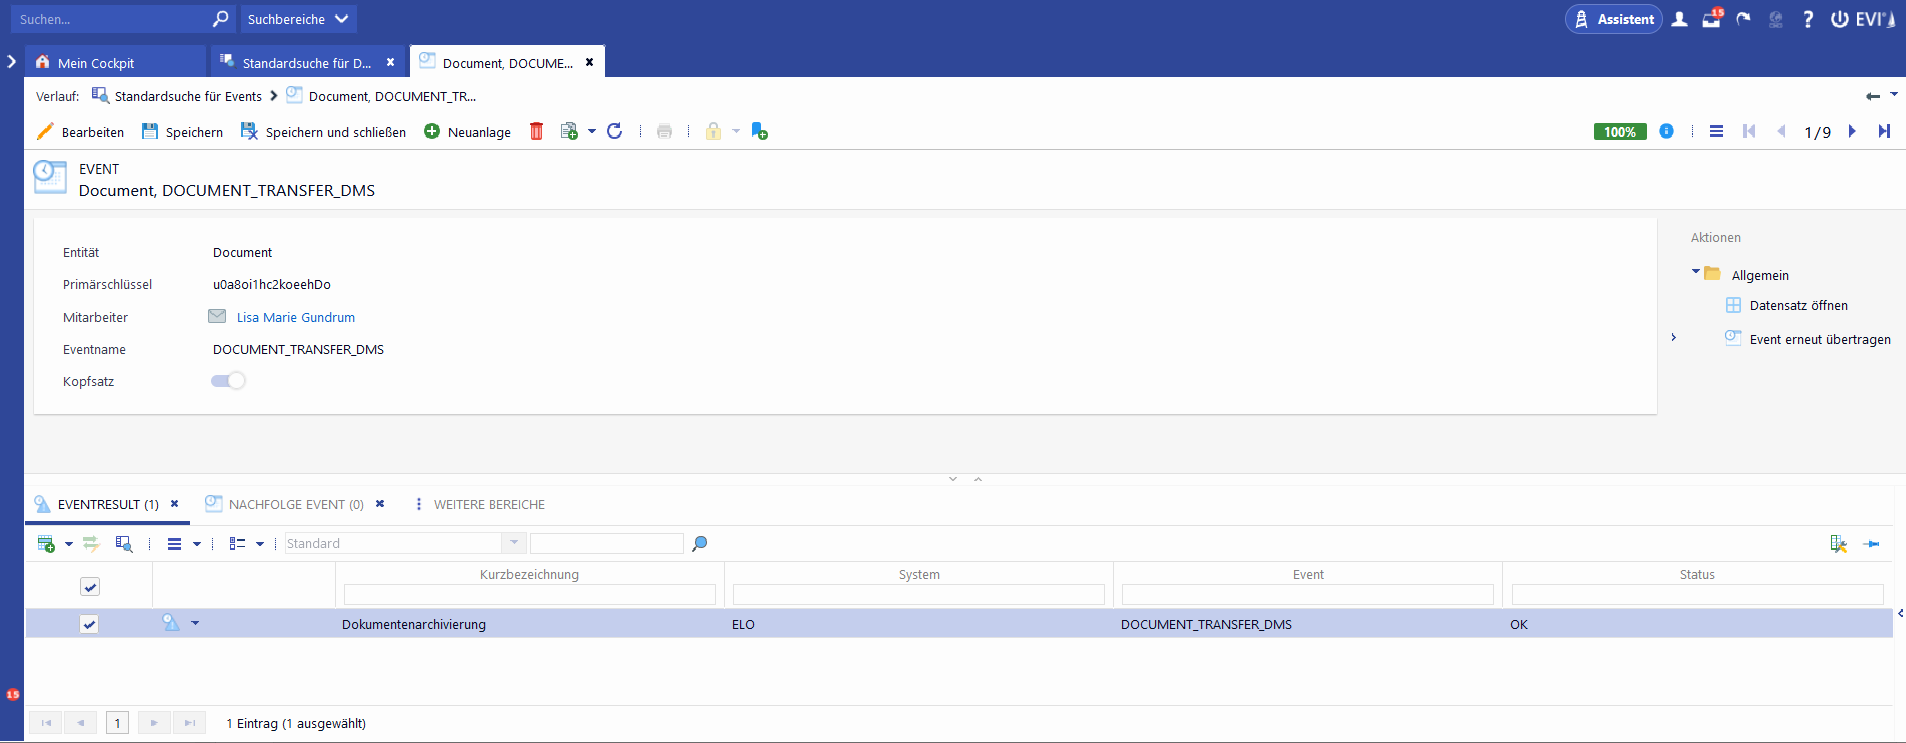The width and height of the screenshot is (1906, 743).
Task: Click the refresh icon in toolbar
Action: tap(614, 131)
